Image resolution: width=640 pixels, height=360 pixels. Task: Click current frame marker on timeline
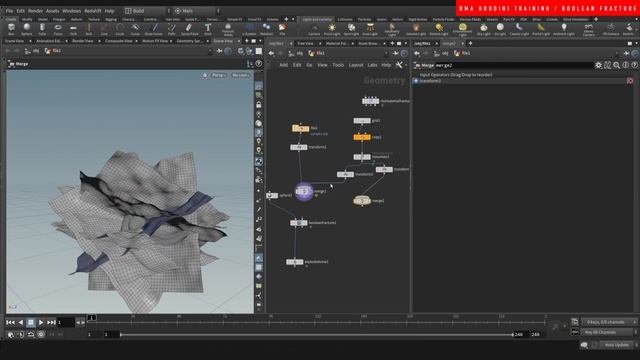pyautogui.click(x=92, y=318)
